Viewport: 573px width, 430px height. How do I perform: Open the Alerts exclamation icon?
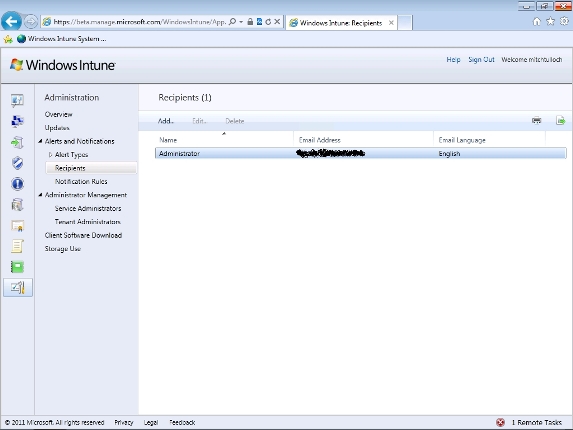(x=17, y=184)
